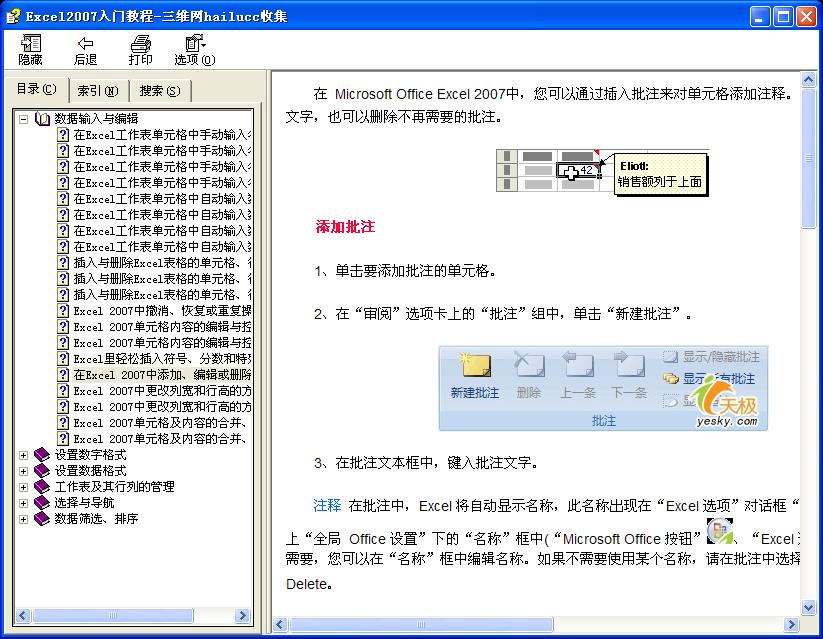Select the 选择与导航 book label
823x639 pixels.
coord(85,502)
